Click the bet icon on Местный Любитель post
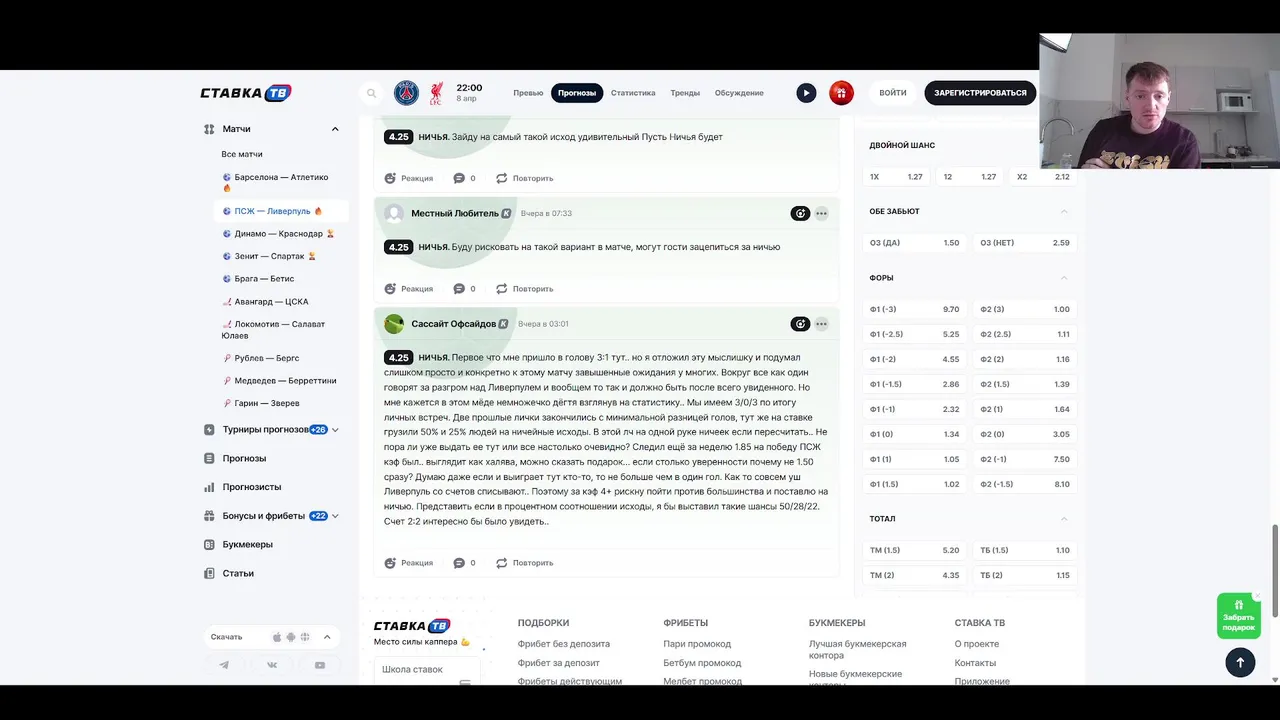The image size is (1280, 720). tap(800, 213)
